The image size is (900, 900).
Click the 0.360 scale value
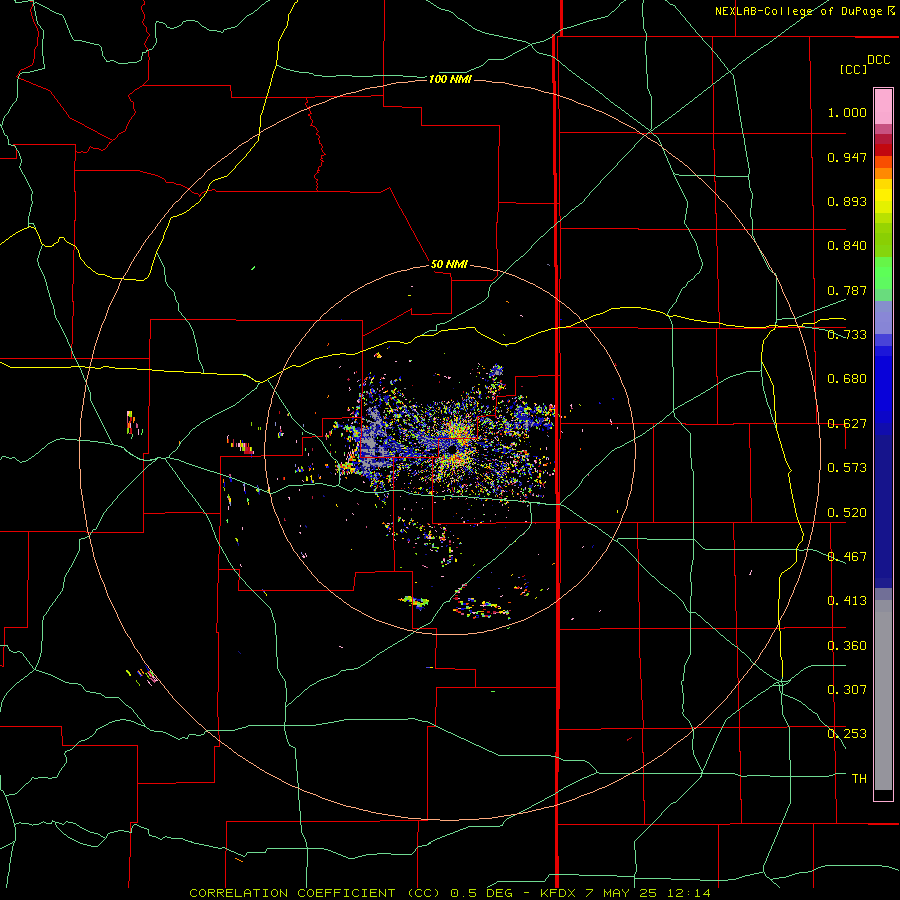(847, 646)
